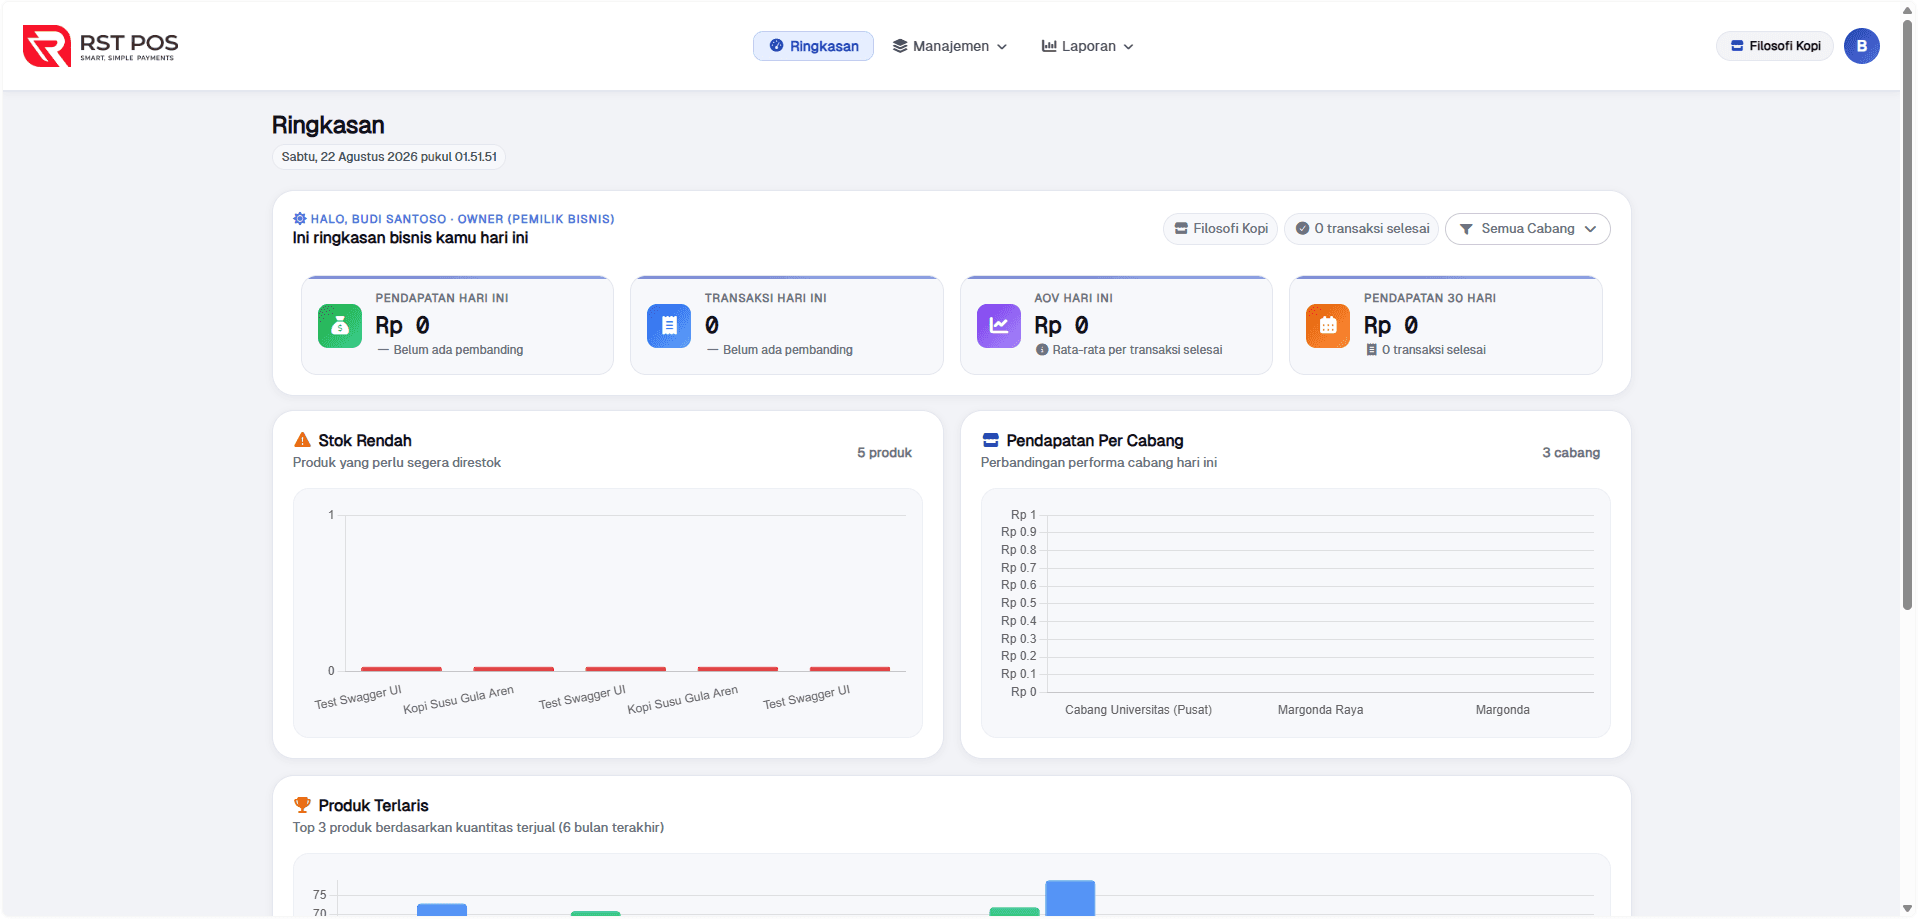Screen dimensions: 1918x919
Task: Click the info icon beside Rata-rata per transaksi
Action: [1042, 350]
